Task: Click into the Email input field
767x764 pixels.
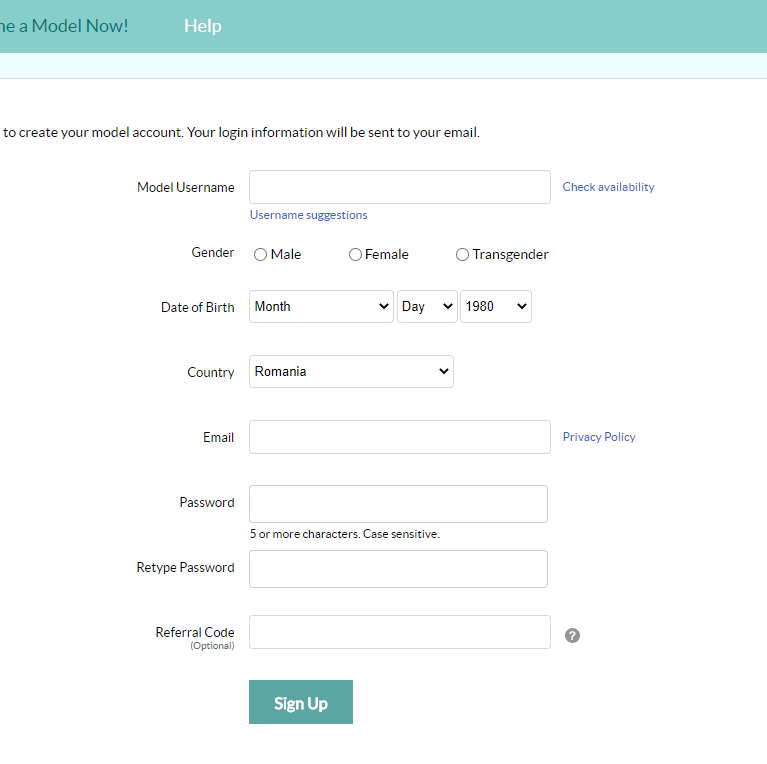Action: point(399,437)
